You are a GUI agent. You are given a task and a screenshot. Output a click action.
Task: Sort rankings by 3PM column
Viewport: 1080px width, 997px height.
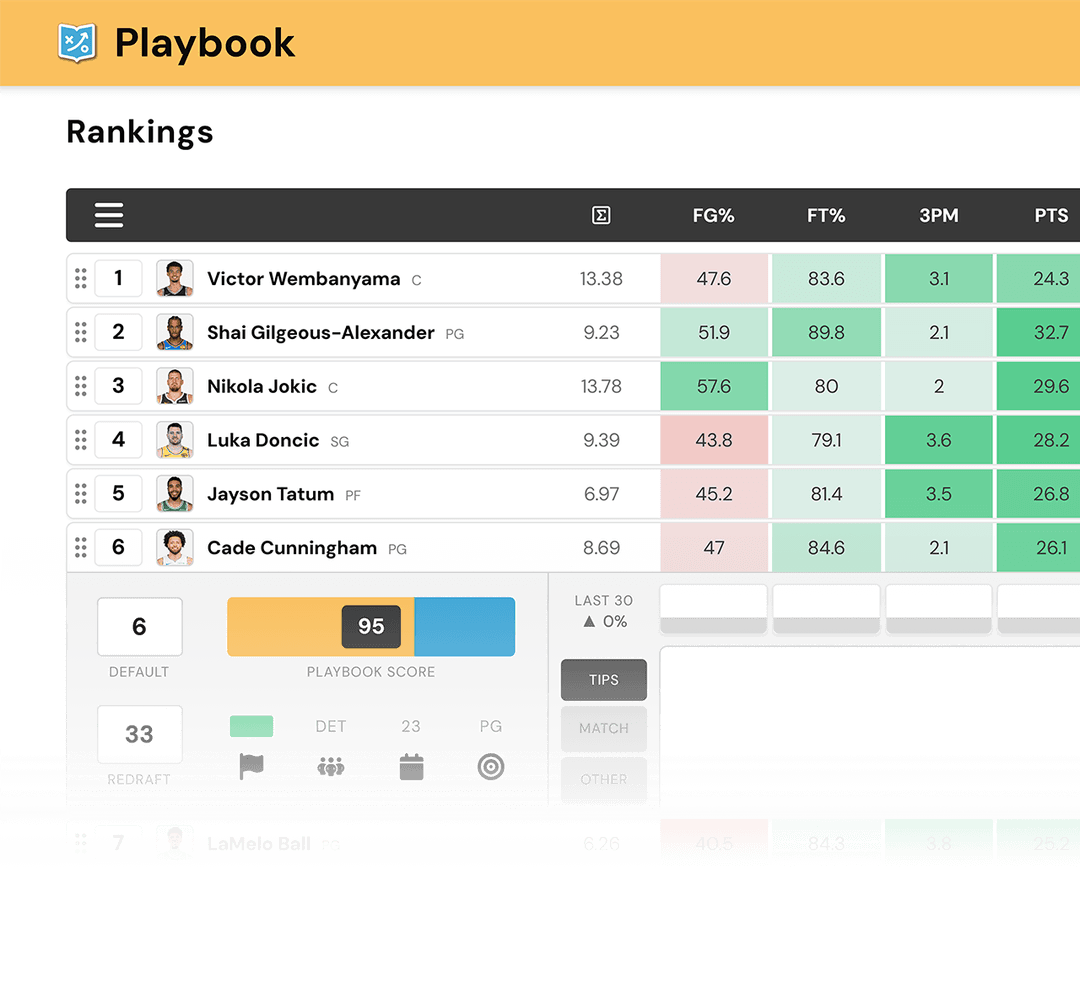tap(938, 216)
